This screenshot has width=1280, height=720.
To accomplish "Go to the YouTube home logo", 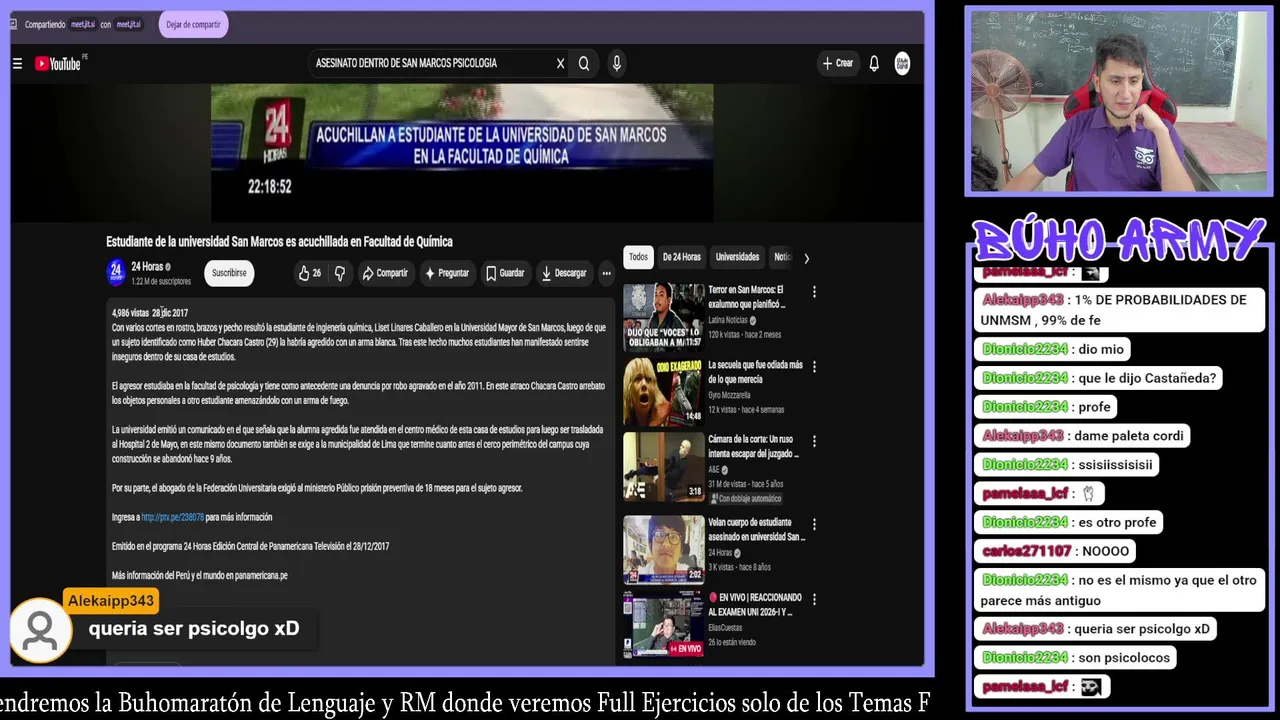I will click(59, 63).
